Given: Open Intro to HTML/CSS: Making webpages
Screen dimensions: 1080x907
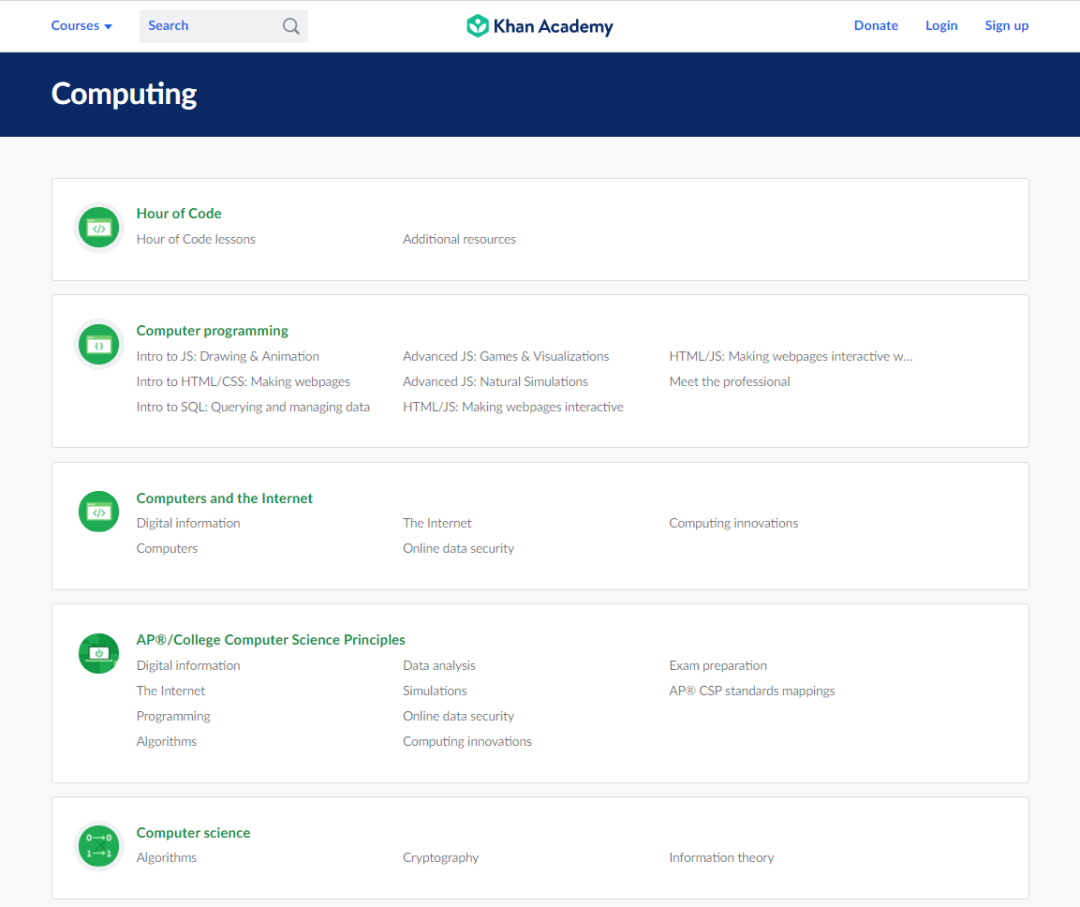Looking at the screenshot, I should tap(243, 382).
